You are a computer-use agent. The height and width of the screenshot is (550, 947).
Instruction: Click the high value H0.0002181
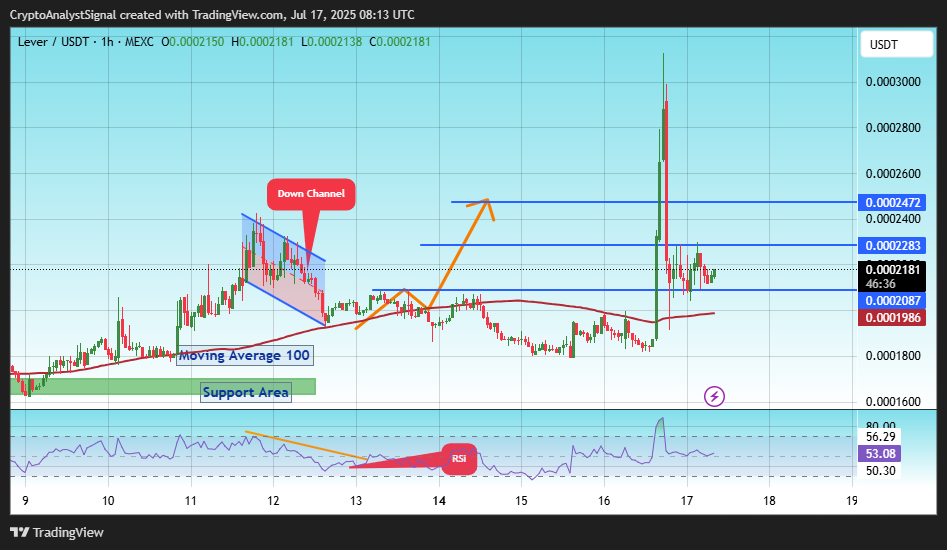[x=262, y=42]
